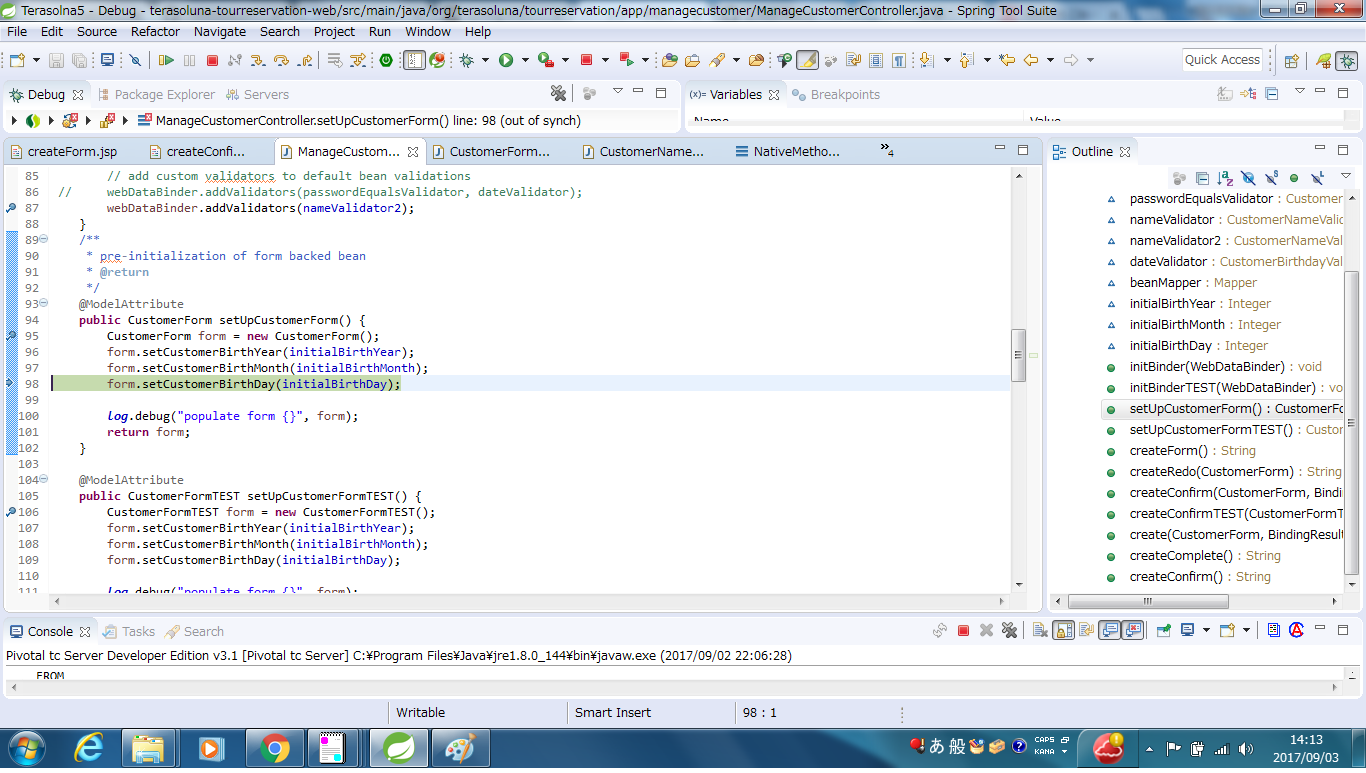Collapse the code fold at line 93
Screen dimensions: 1366x773
[x=43, y=304]
